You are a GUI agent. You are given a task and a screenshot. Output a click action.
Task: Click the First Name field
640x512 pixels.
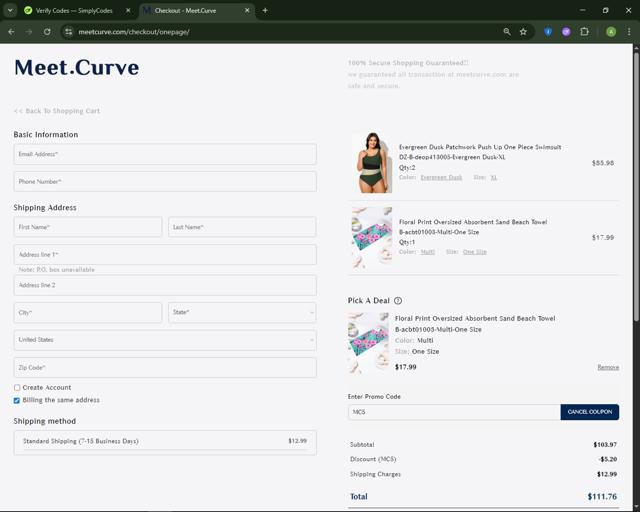coord(88,227)
